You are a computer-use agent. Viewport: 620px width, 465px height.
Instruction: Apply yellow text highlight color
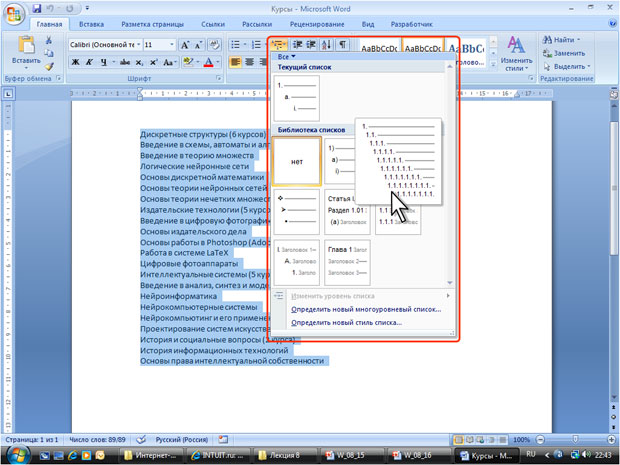point(187,62)
